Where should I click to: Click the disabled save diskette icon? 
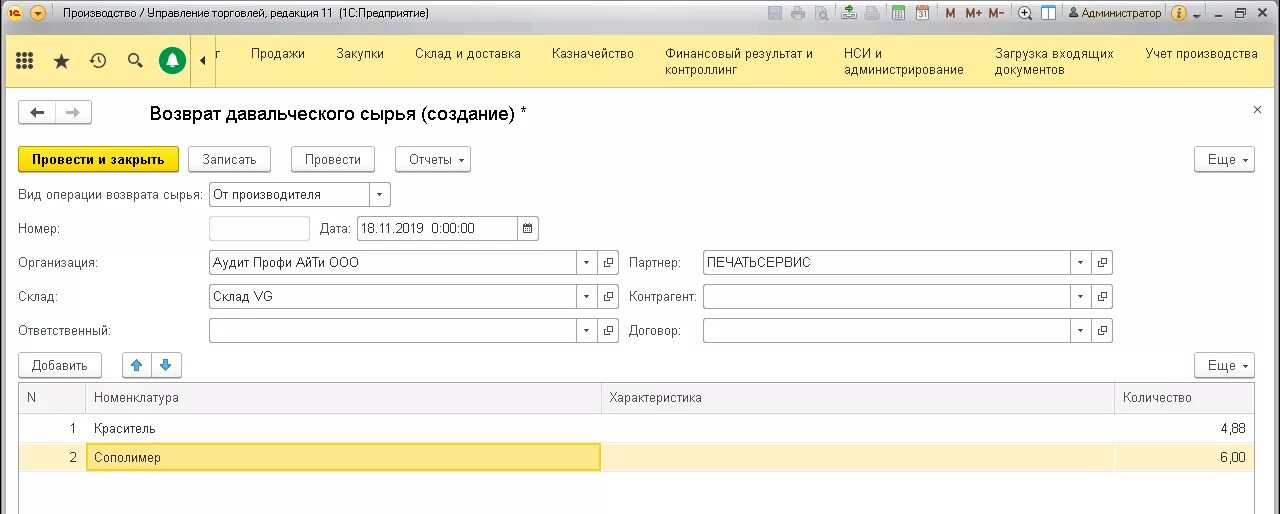coord(775,13)
